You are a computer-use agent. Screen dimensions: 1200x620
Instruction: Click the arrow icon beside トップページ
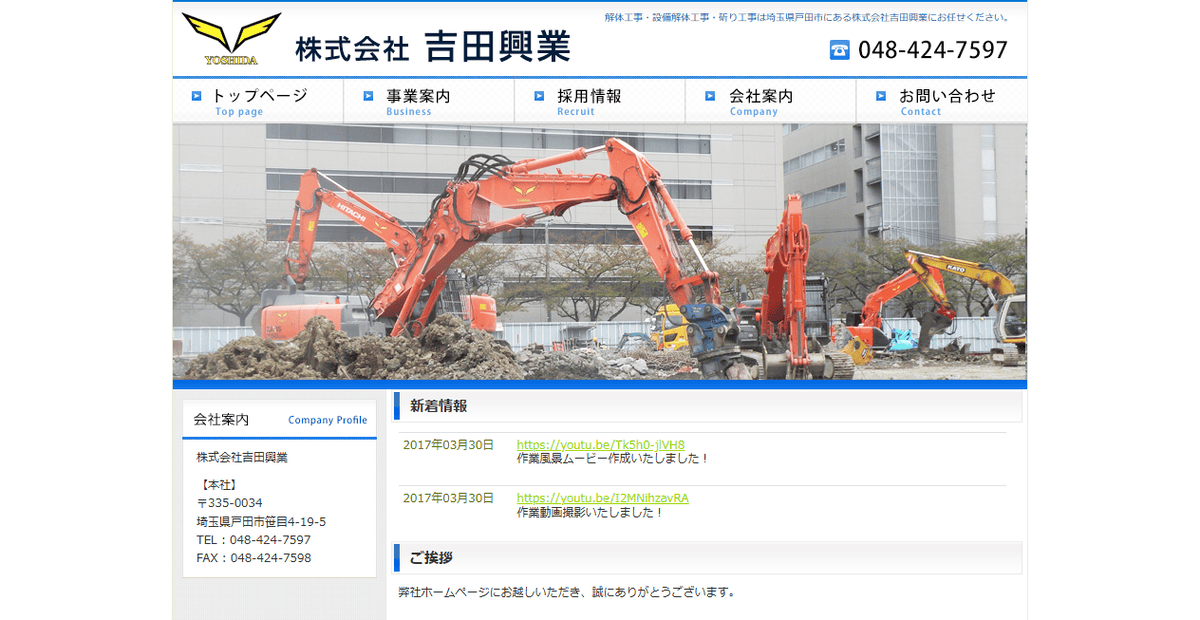[x=198, y=97]
